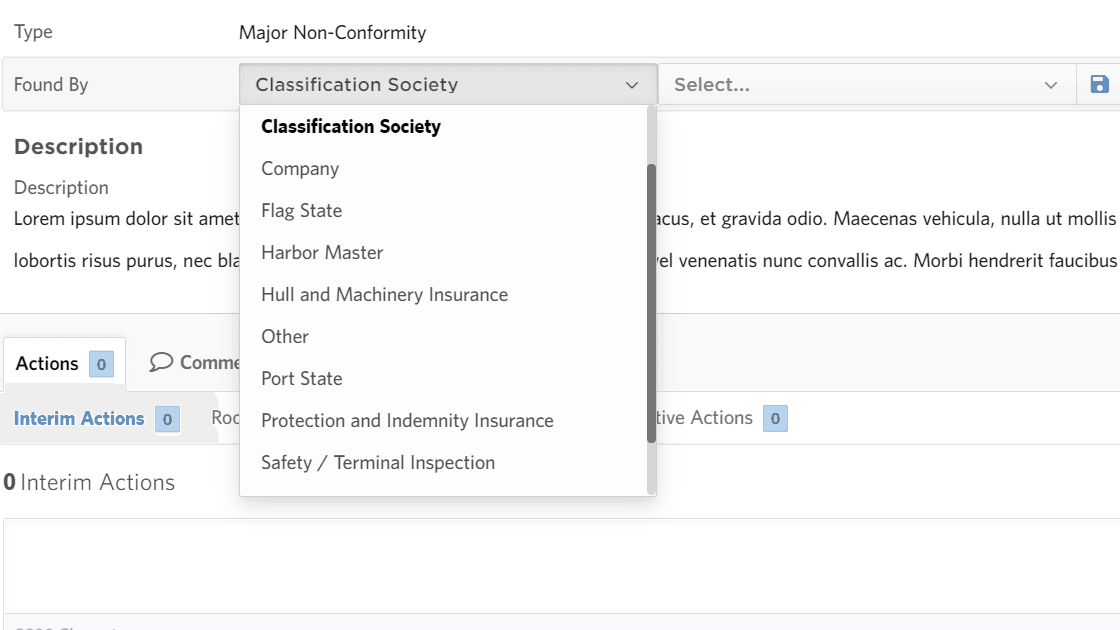Select the highlighted Classification Society option

click(x=351, y=127)
